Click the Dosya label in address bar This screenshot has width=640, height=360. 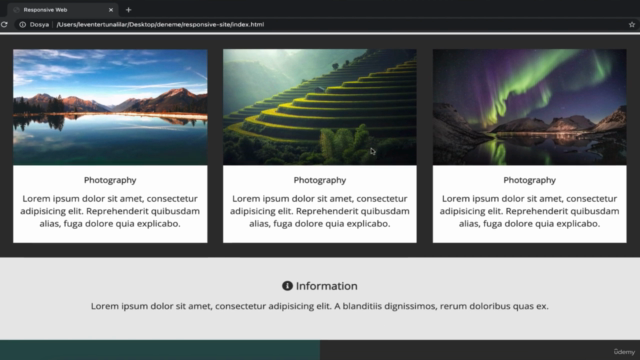coord(39,24)
